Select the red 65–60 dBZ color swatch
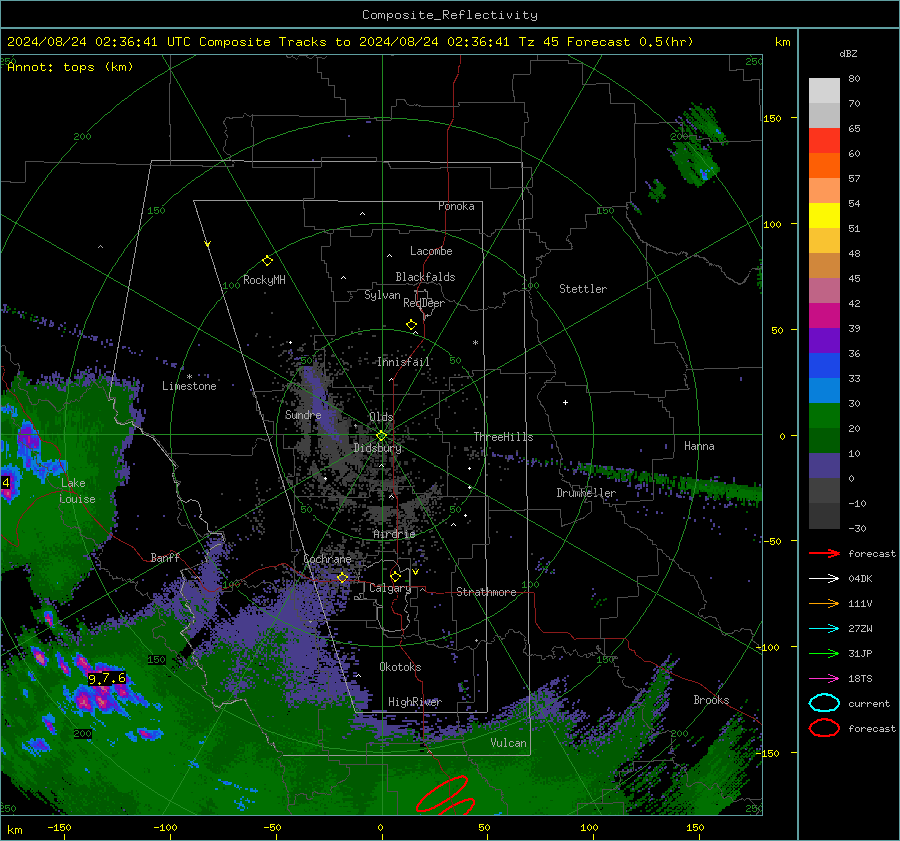The height and width of the screenshot is (841, 900). click(x=824, y=141)
